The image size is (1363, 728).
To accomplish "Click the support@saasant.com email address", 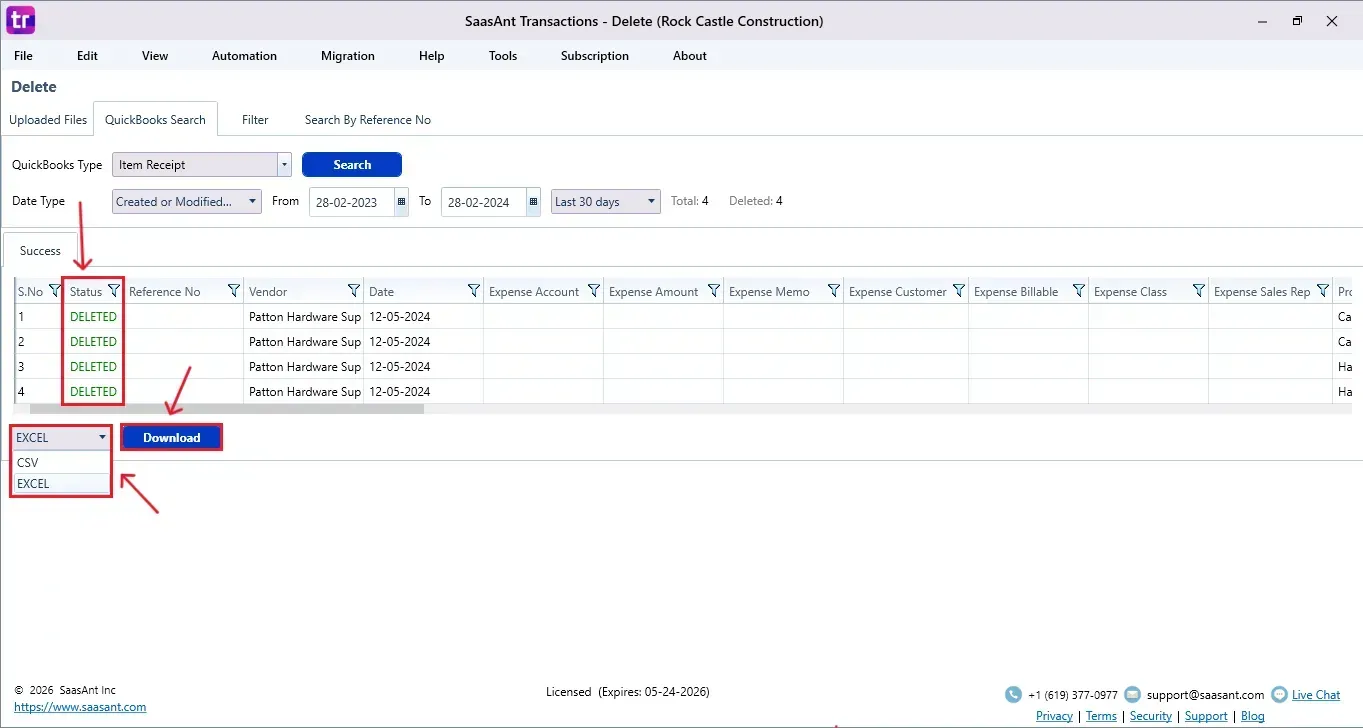I will (x=1205, y=695).
